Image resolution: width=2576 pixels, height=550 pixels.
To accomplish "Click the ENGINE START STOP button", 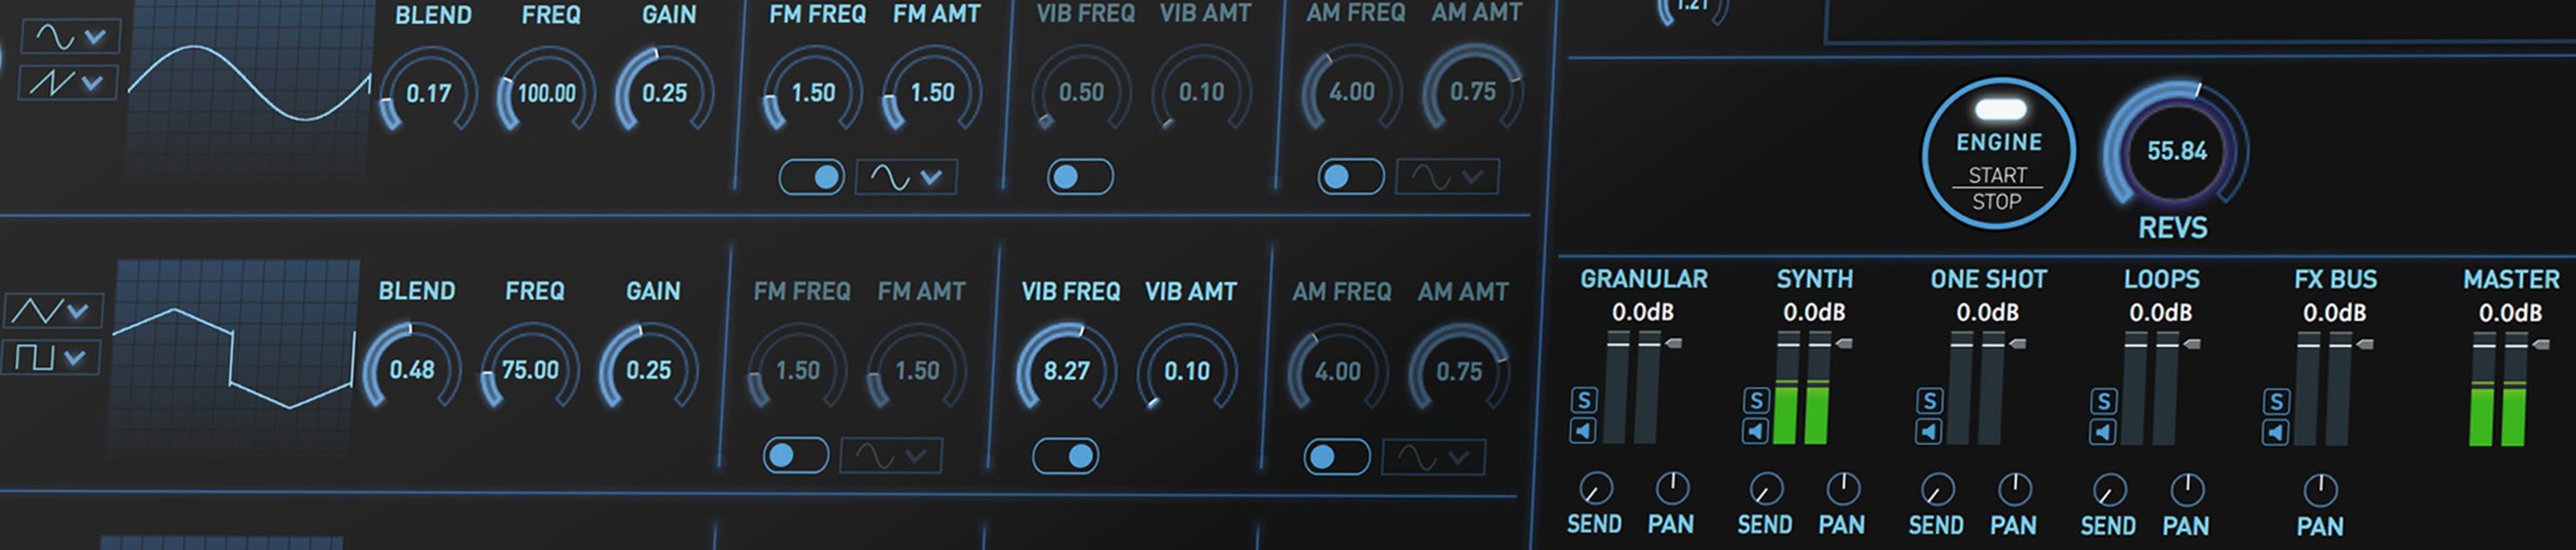I will click(1999, 153).
